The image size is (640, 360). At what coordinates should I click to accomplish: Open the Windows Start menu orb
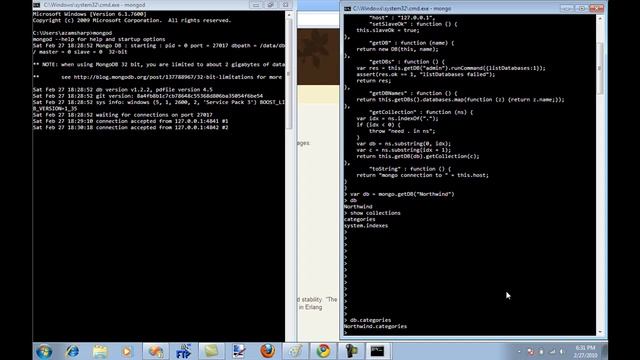(x=44, y=351)
